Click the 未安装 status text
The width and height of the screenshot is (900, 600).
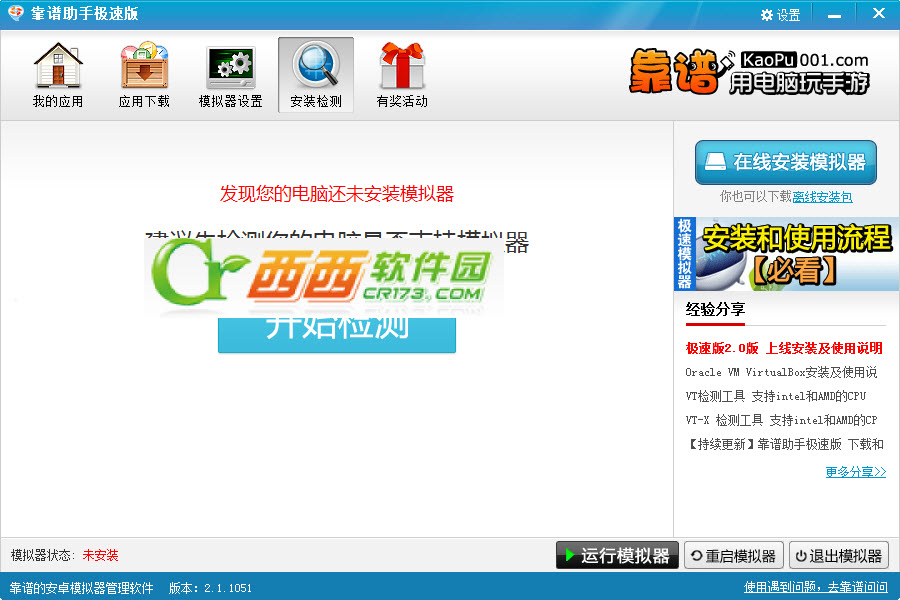(x=100, y=555)
